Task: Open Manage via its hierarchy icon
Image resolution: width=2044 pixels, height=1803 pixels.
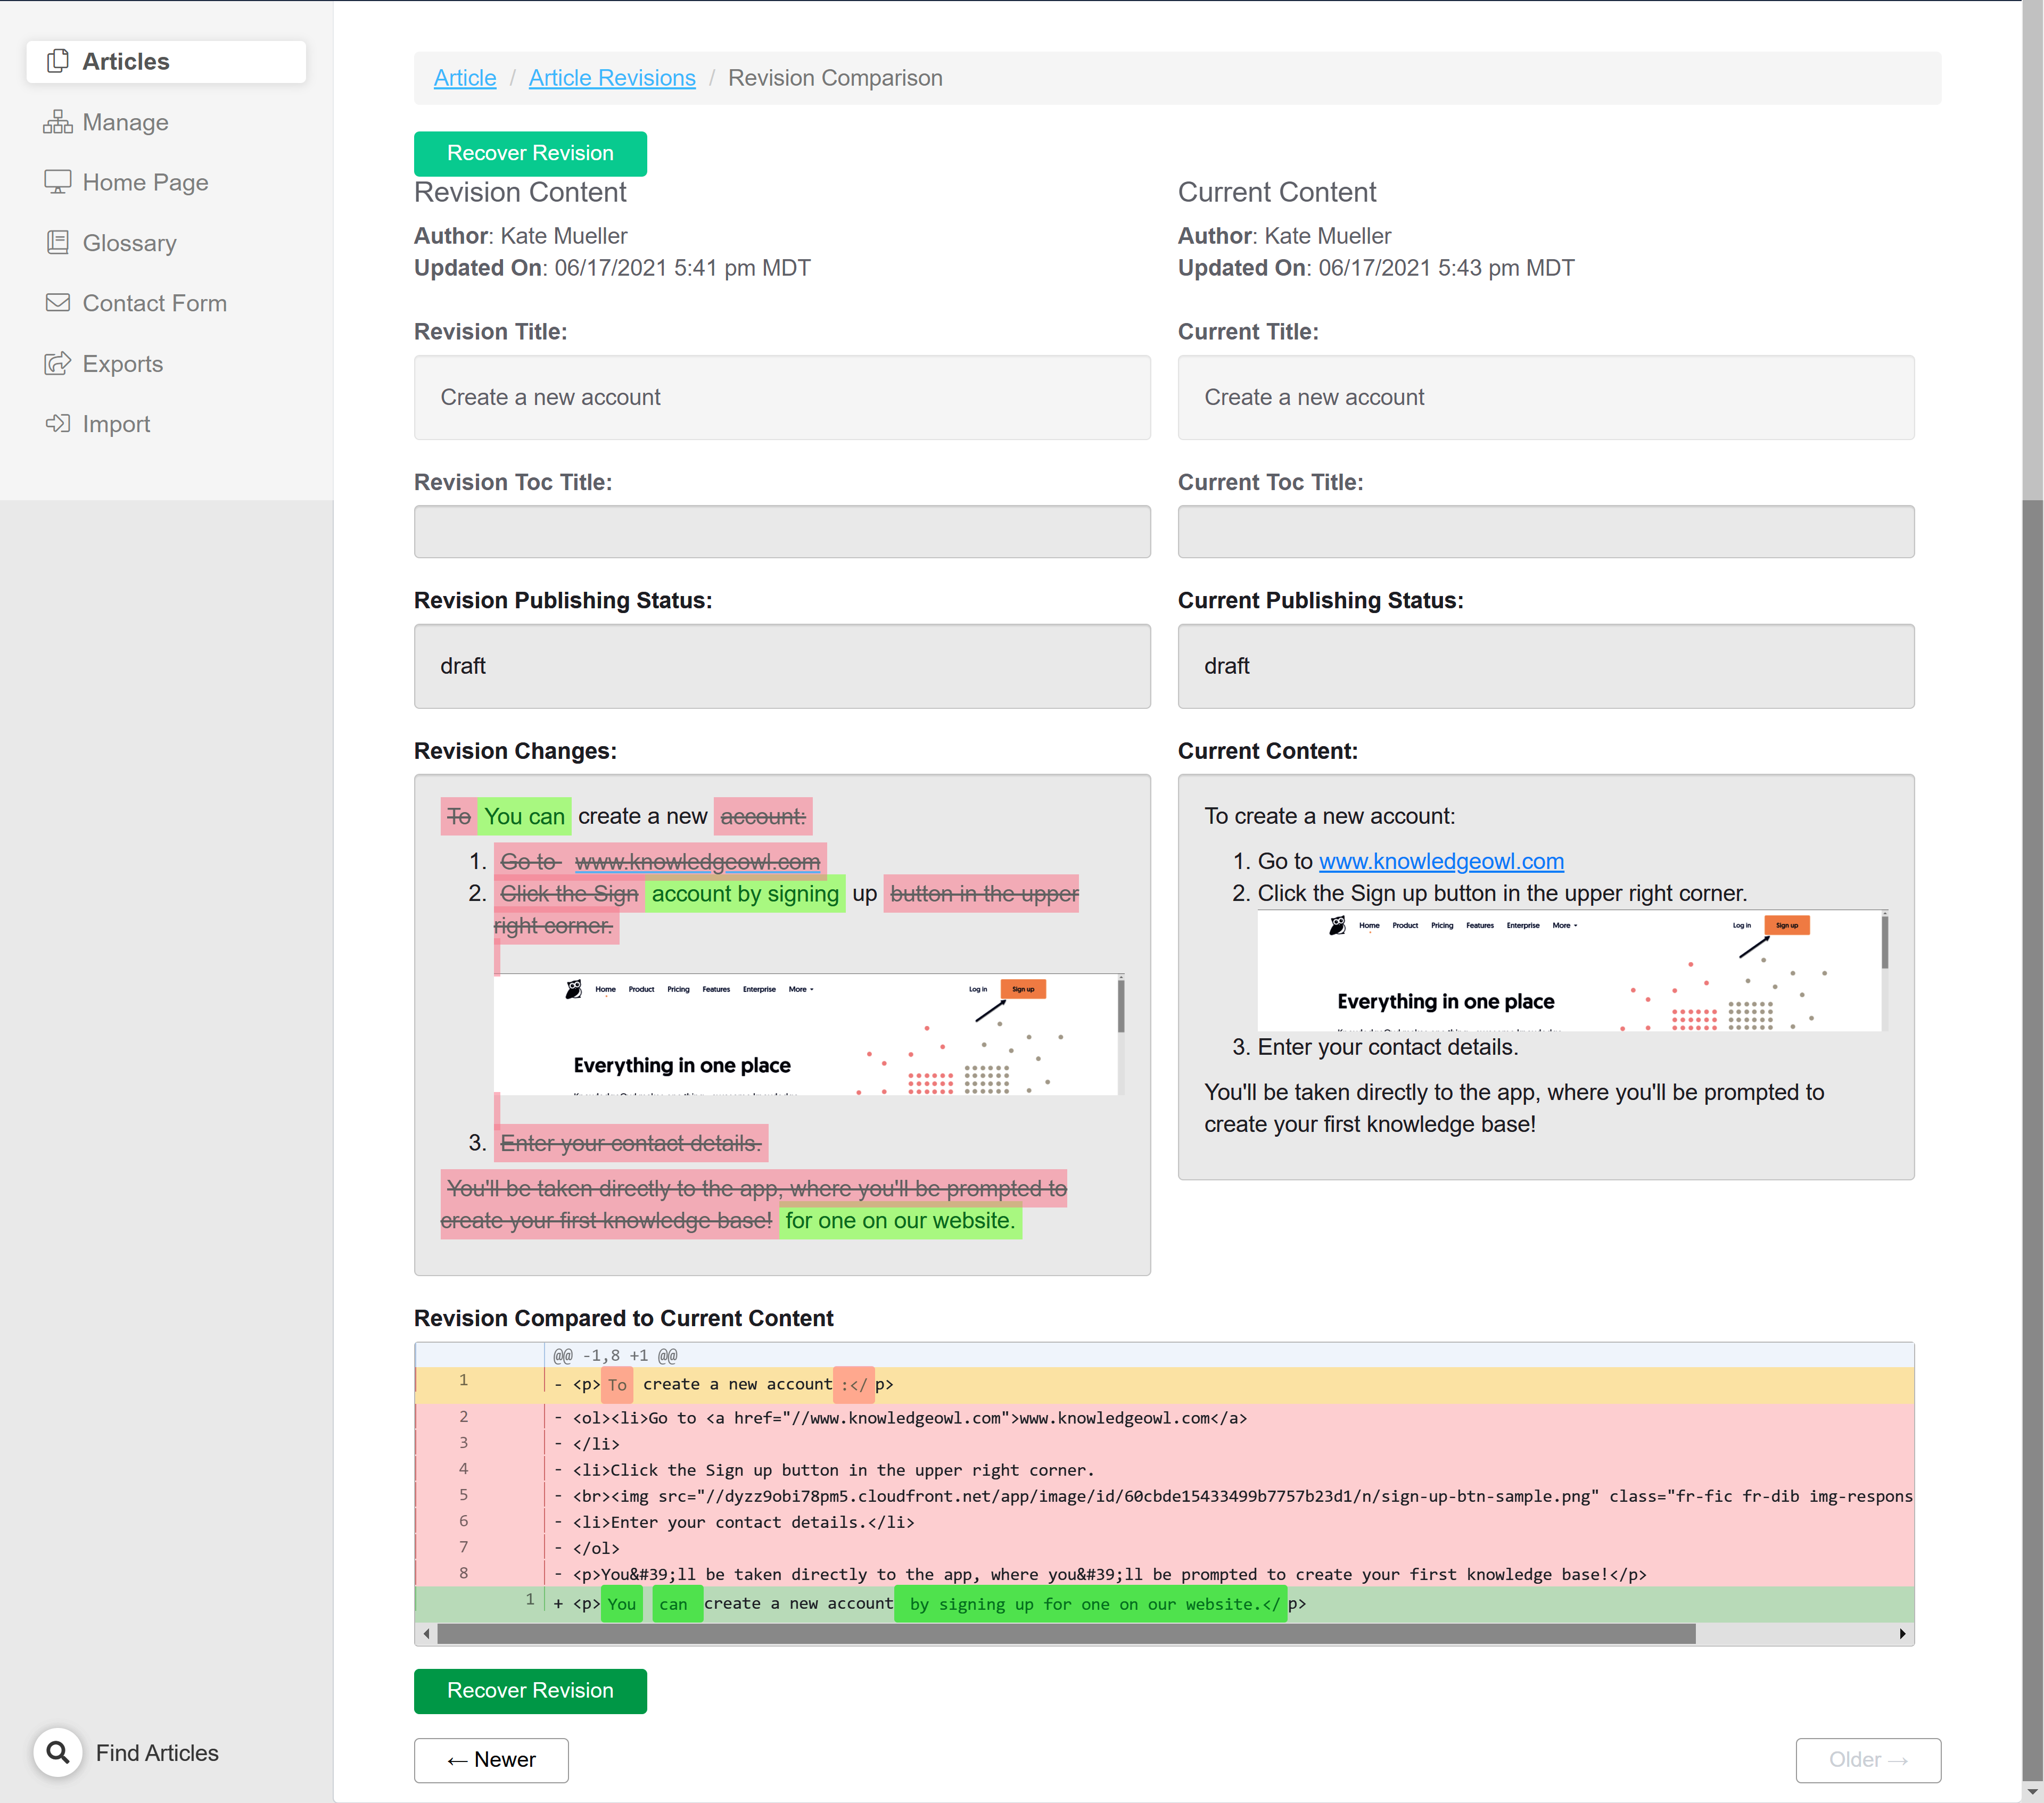Action: [x=58, y=122]
